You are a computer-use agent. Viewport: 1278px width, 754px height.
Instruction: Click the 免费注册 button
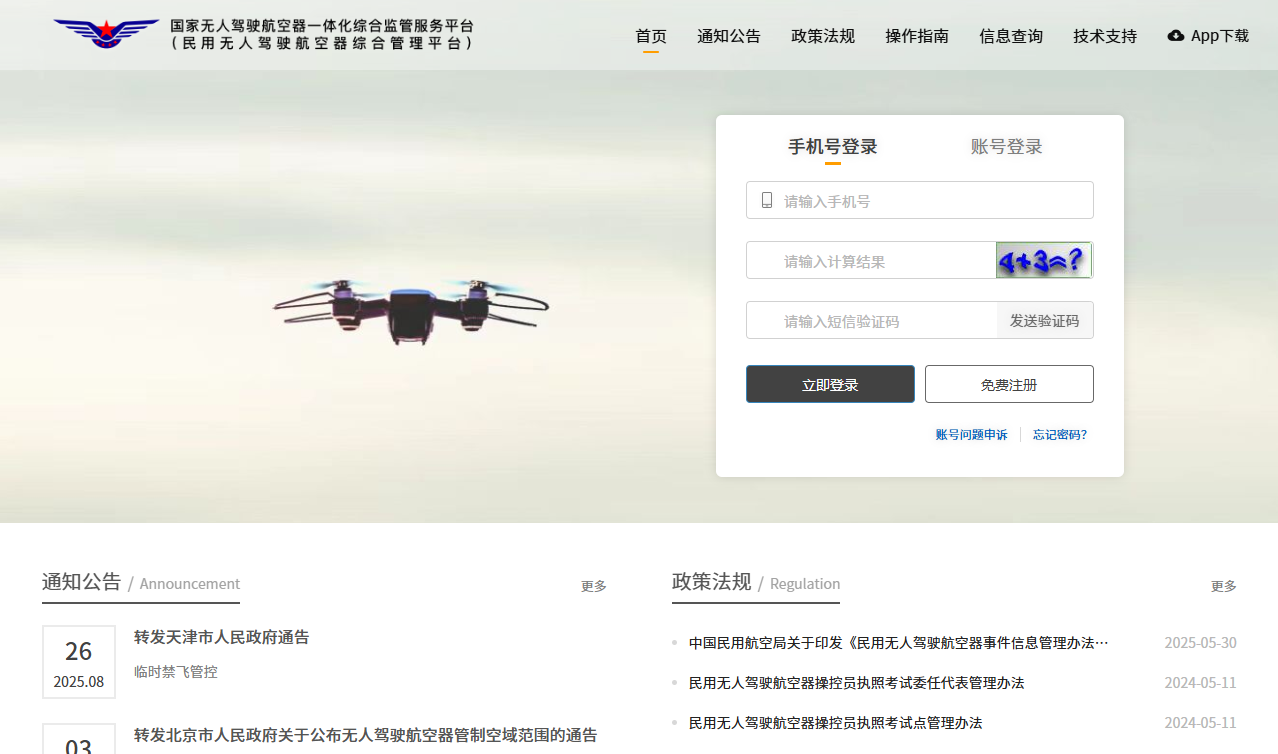[1008, 384]
